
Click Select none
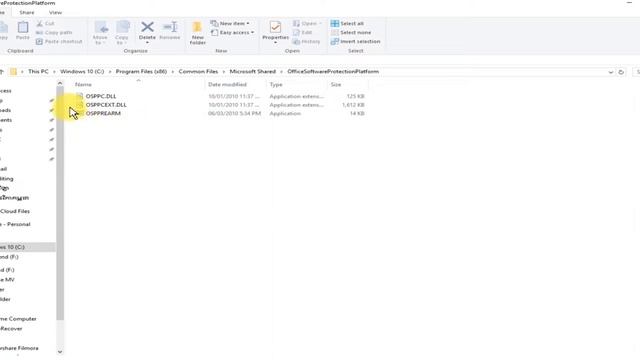351,33
